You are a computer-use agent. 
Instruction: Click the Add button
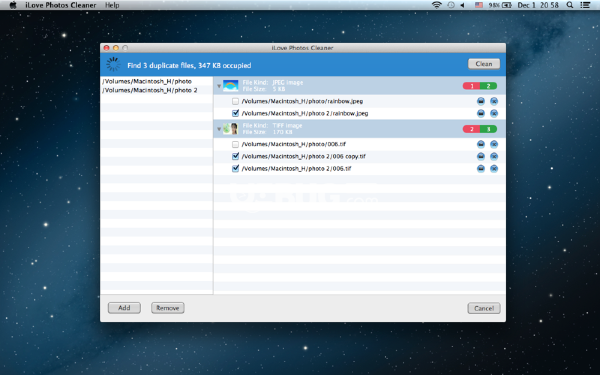pyautogui.click(x=124, y=308)
